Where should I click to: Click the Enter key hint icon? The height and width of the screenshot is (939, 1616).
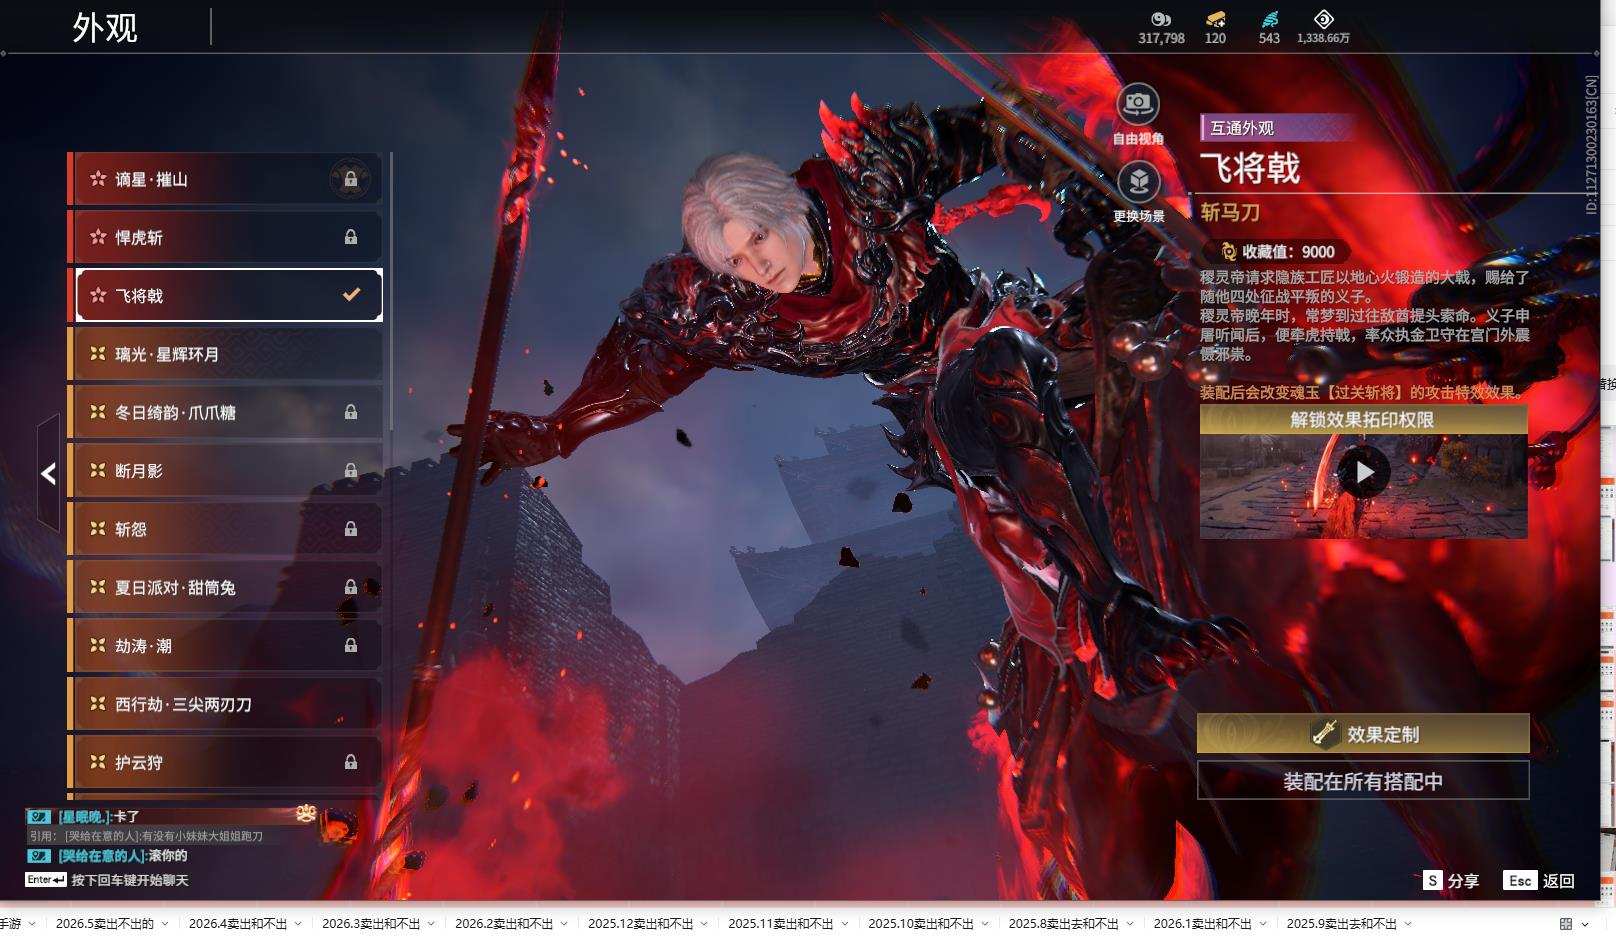(46, 880)
